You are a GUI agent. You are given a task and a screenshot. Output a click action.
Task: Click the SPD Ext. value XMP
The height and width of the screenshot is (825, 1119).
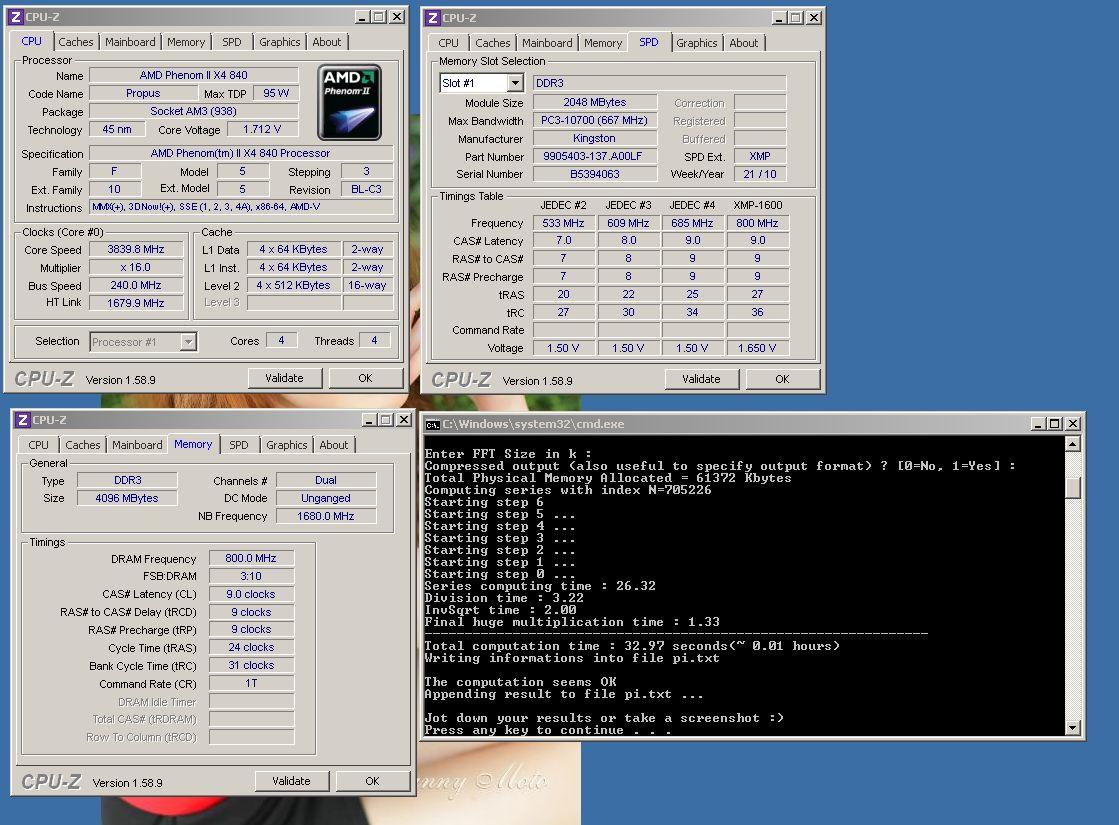coord(760,156)
